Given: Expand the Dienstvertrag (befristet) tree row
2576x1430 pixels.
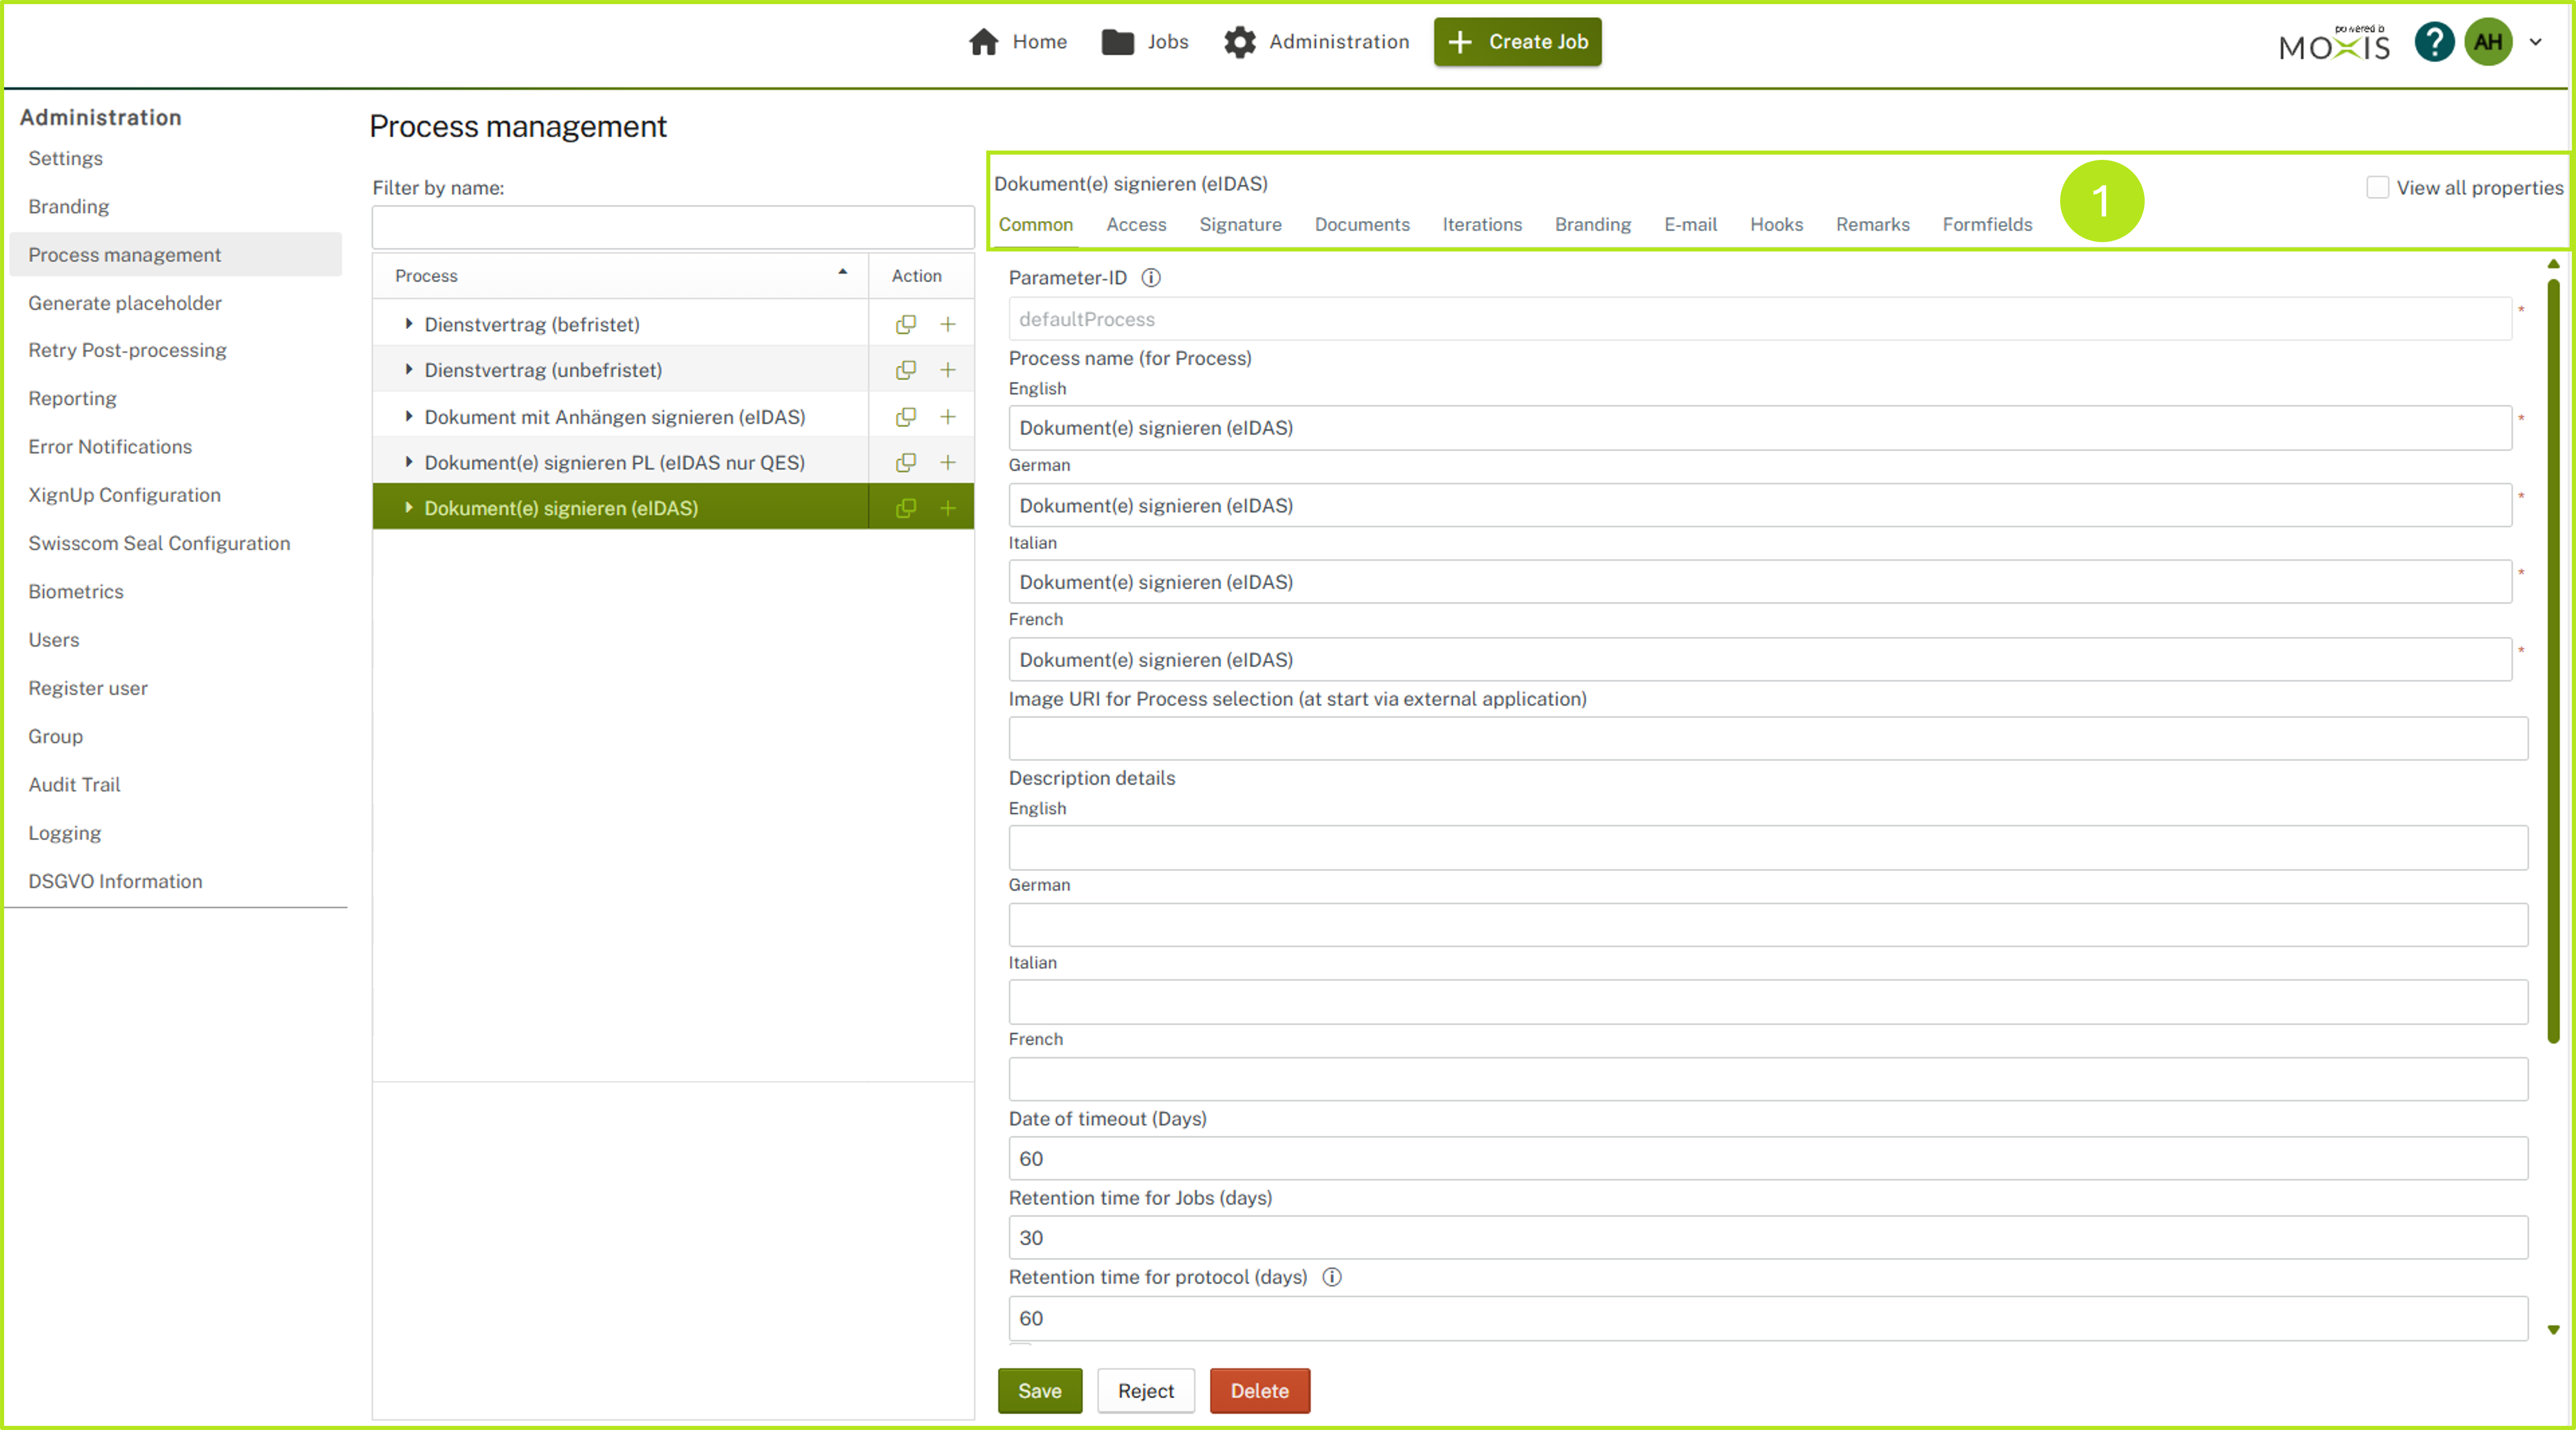Looking at the screenshot, I should [408, 324].
